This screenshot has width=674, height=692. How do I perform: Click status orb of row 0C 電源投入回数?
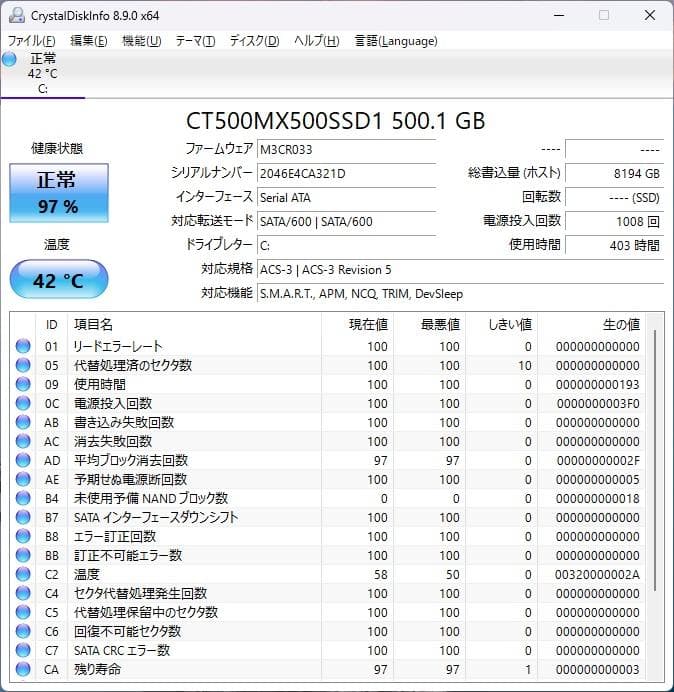point(23,403)
